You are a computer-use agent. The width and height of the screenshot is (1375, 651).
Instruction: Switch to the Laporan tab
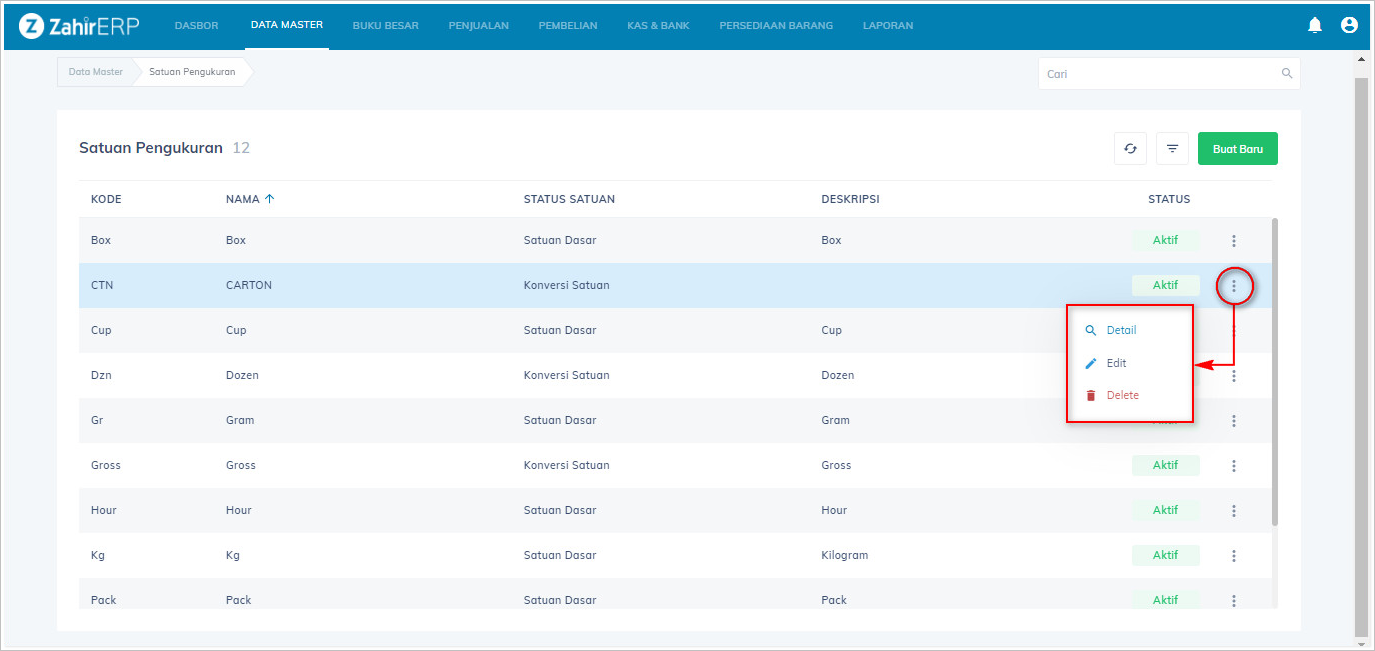pos(887,25)
